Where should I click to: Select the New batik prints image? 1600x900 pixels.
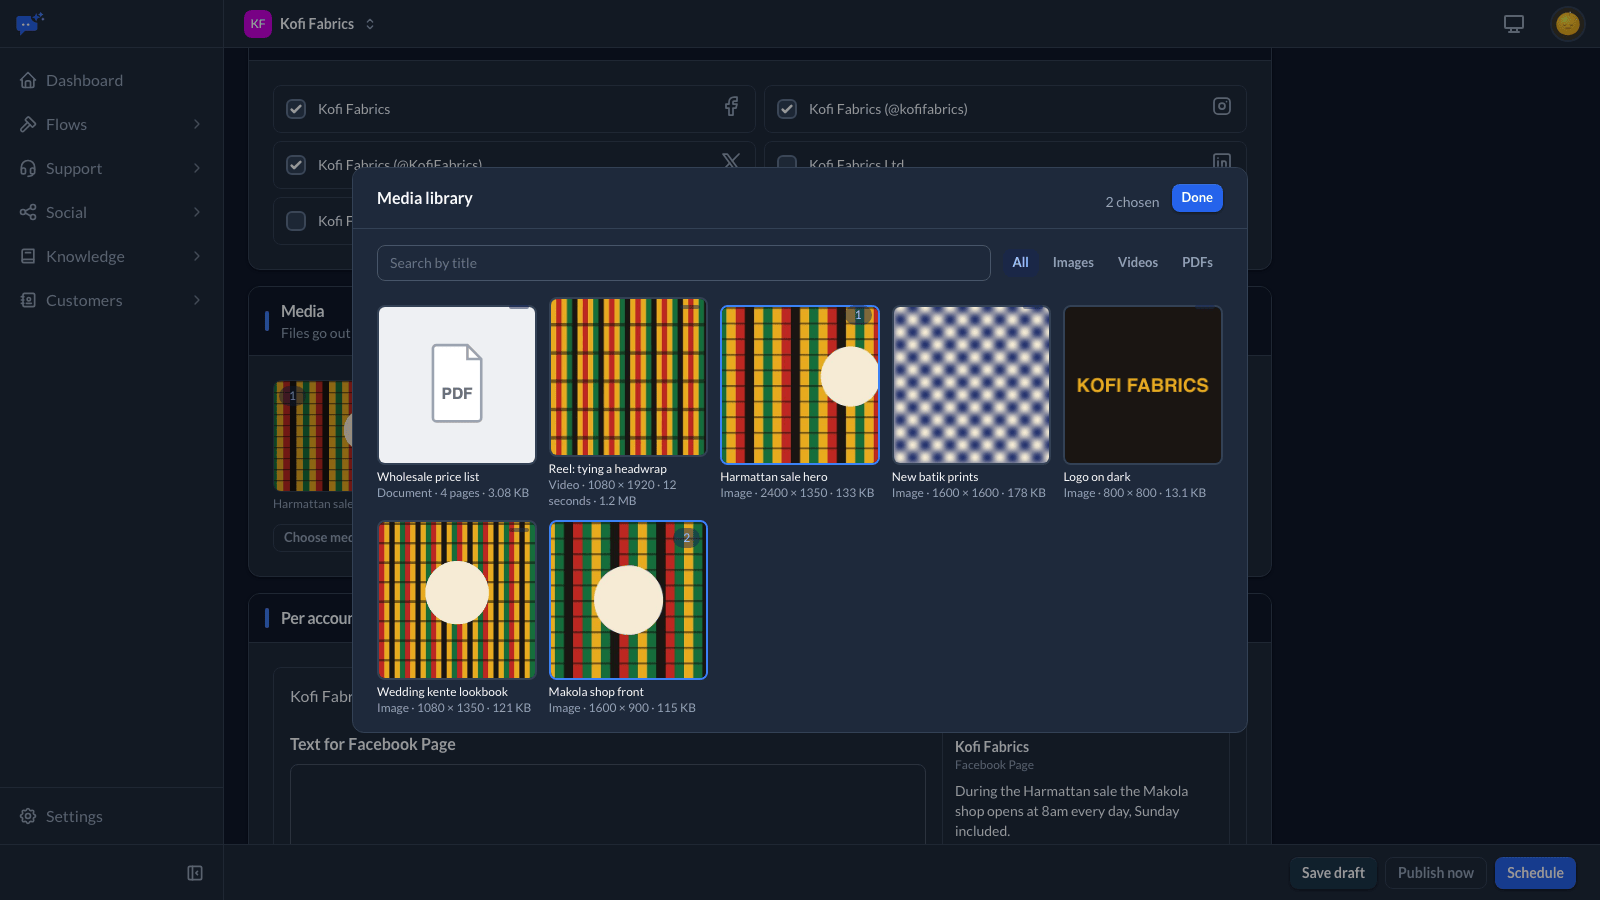tap(971, 385)
